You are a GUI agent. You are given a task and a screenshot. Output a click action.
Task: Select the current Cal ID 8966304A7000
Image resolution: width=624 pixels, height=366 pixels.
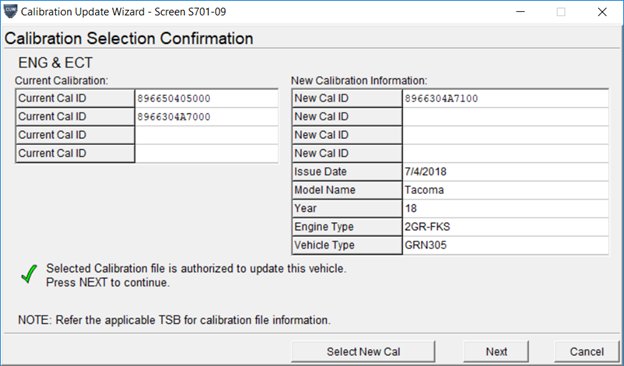[207, 117]
